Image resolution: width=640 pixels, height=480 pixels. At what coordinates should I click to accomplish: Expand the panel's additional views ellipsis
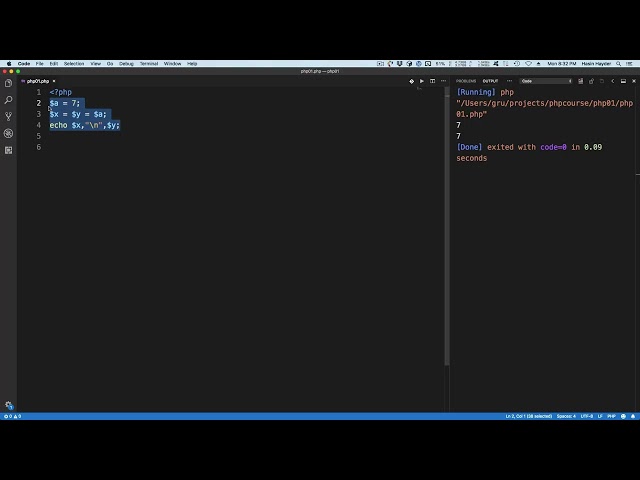pyautogui.click(x=509, y=81)
